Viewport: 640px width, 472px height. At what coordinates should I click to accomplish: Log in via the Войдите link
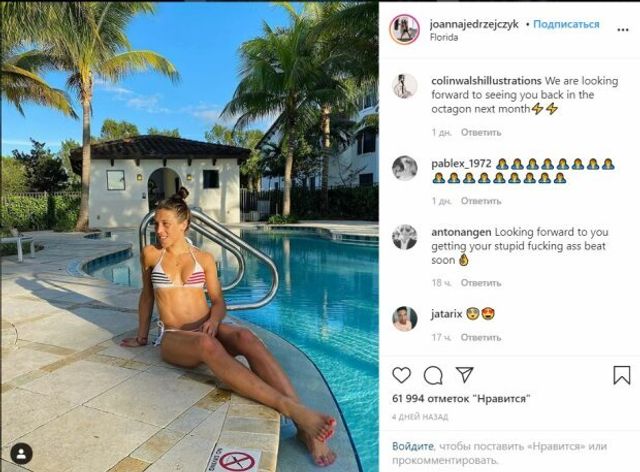point(412,446)
